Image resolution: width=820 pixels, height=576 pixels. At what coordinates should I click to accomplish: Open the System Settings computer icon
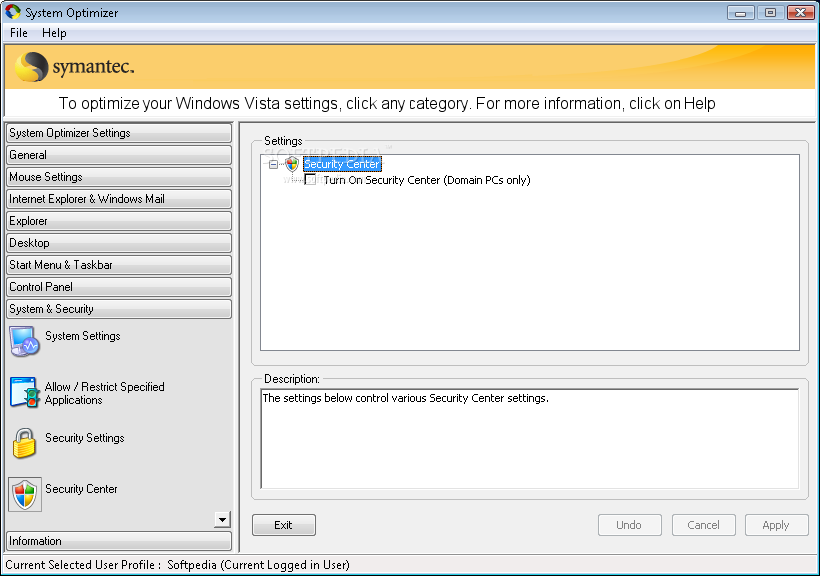point(24,341)
